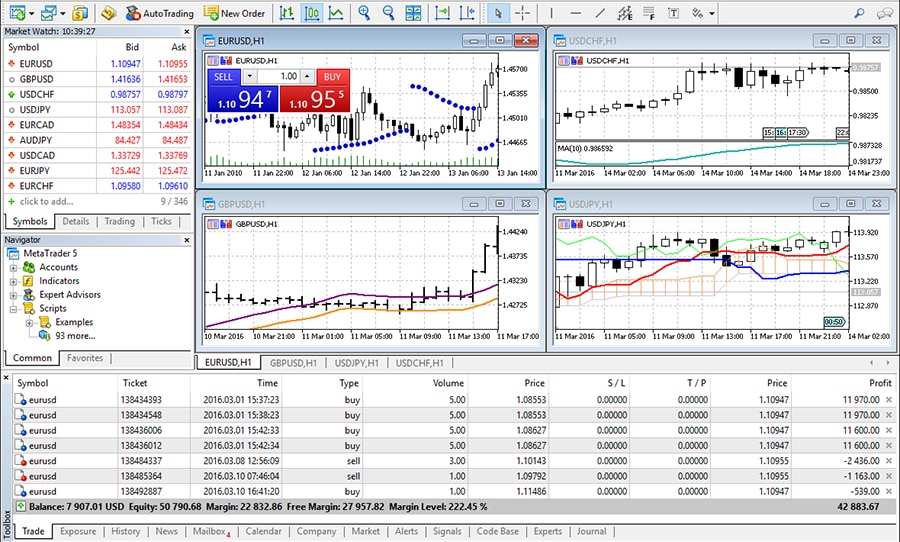Click the Market Watch coins icon

point(80,13)
